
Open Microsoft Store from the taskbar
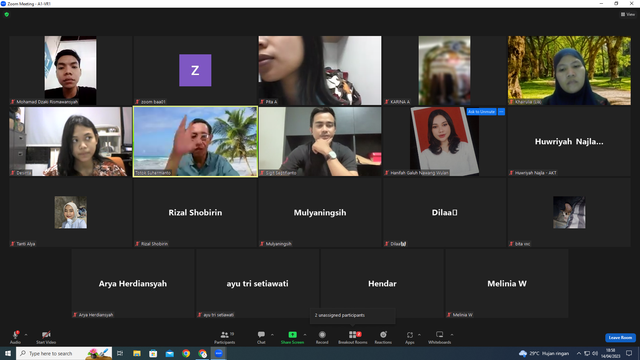pyautogui.click(x=153, y=353)
